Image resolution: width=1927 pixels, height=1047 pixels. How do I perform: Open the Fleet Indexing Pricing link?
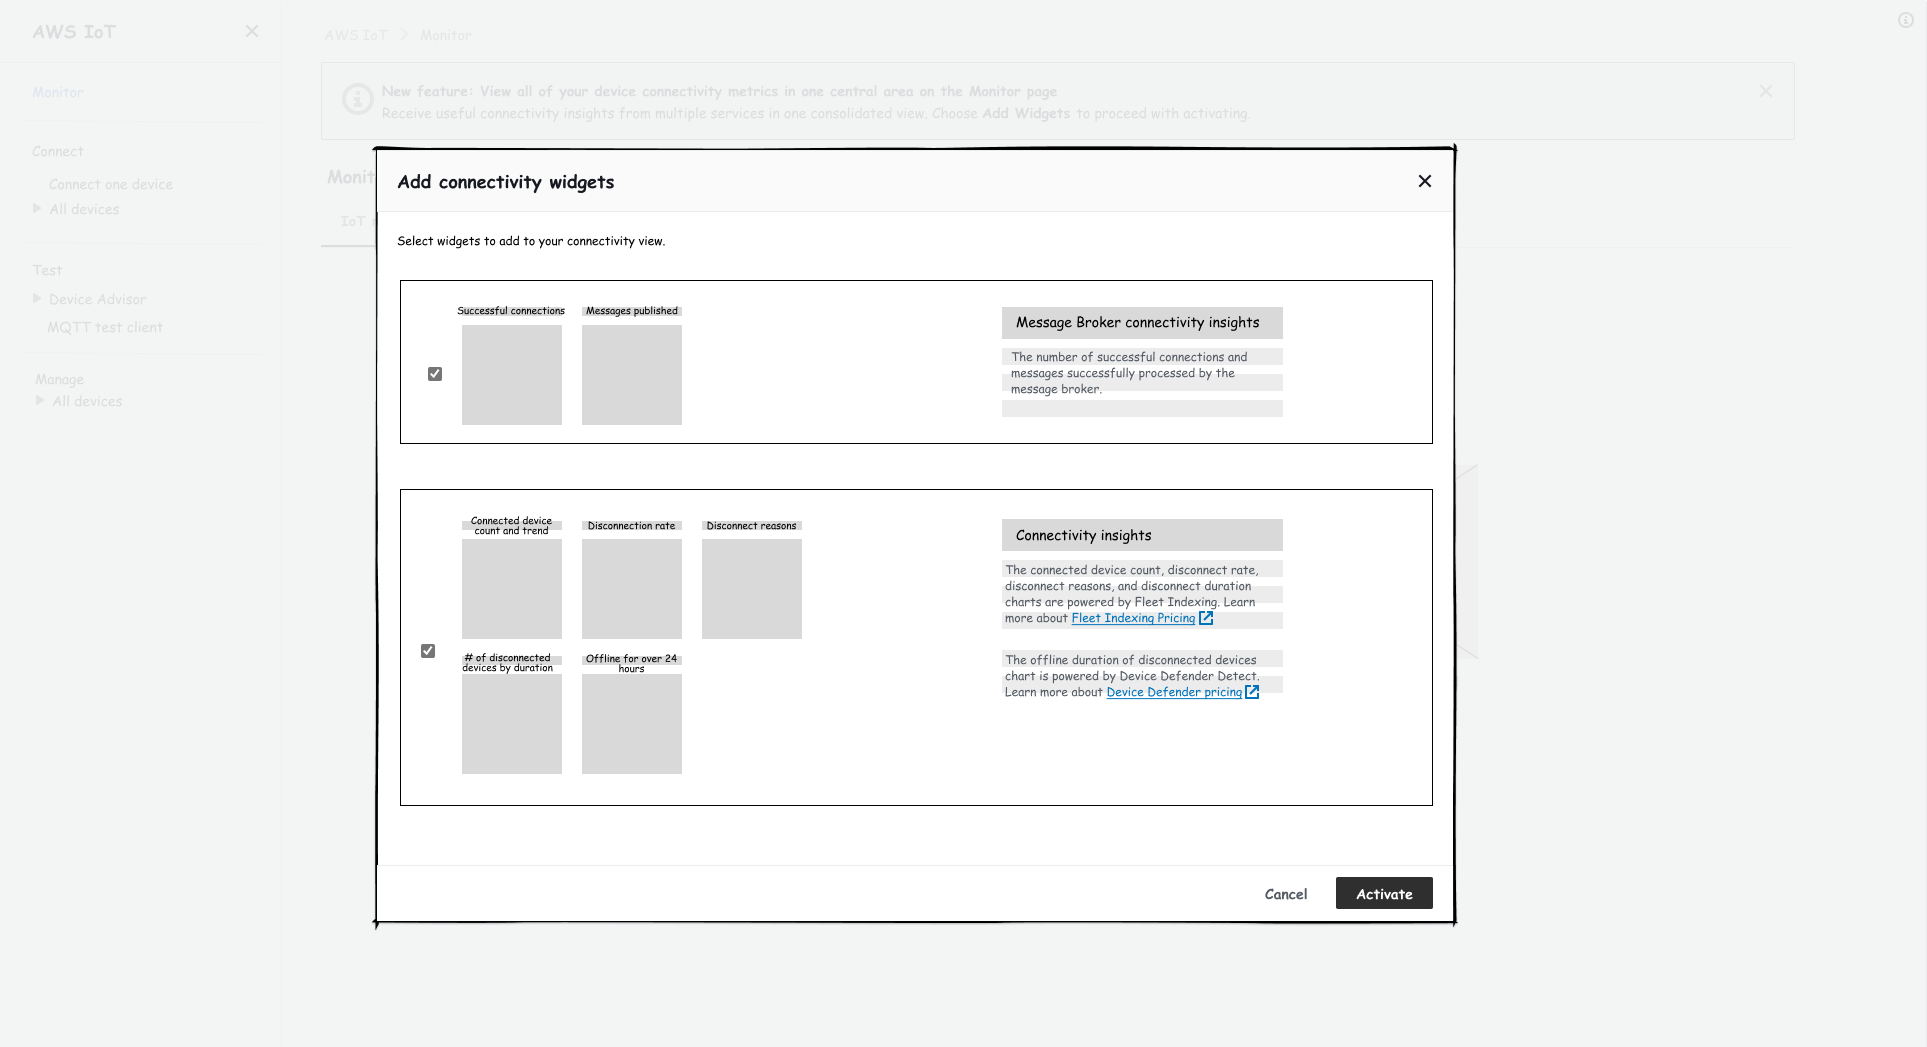point(1132,618)
